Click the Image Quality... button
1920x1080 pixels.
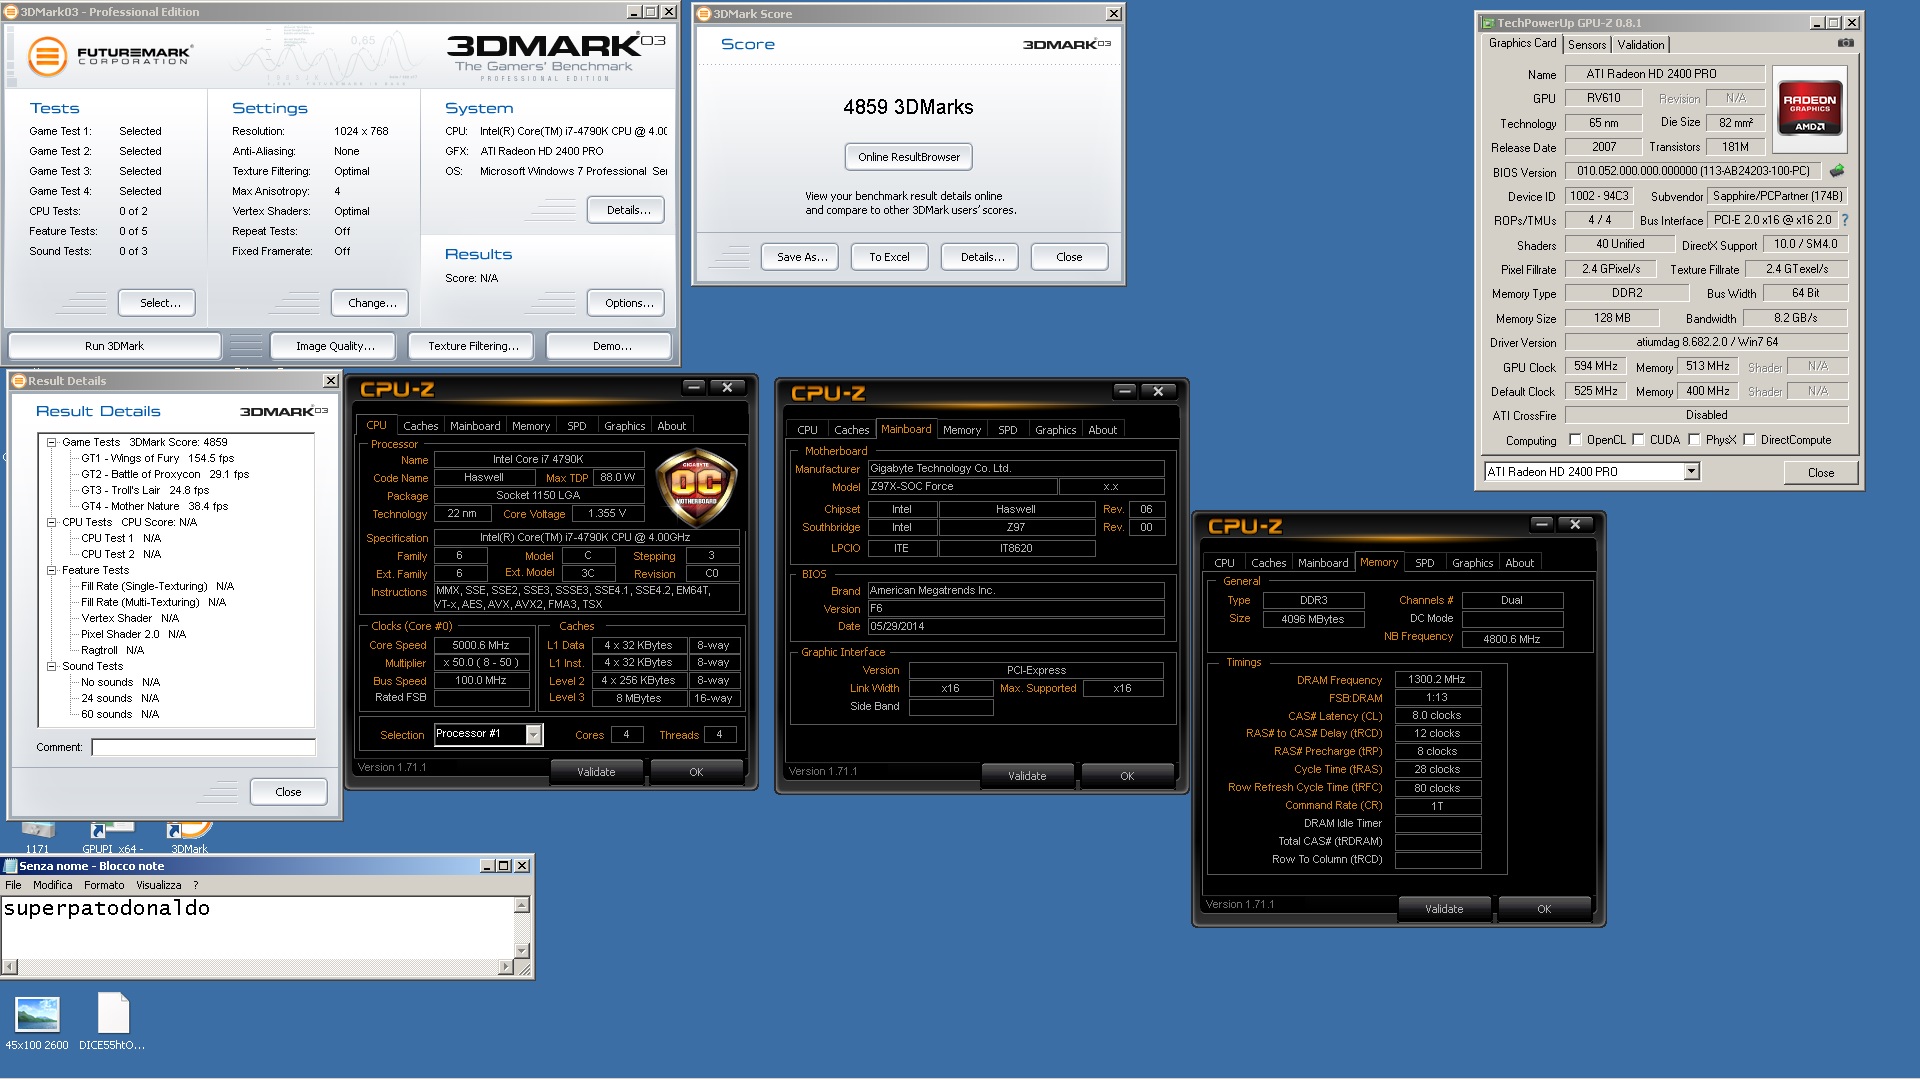[x=335, y=346]
